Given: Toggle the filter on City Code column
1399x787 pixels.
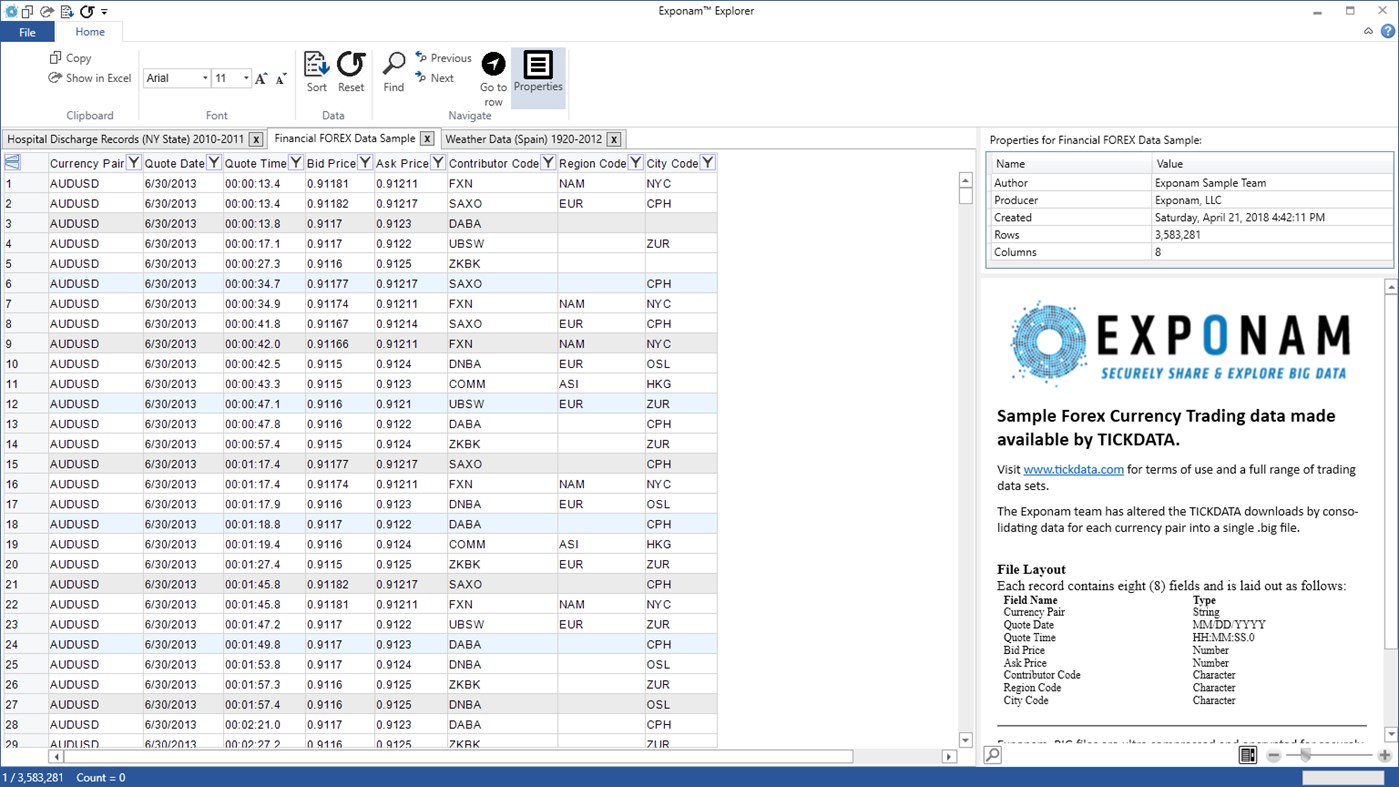Looking at the screenshot, I should (x=707, y=161).
